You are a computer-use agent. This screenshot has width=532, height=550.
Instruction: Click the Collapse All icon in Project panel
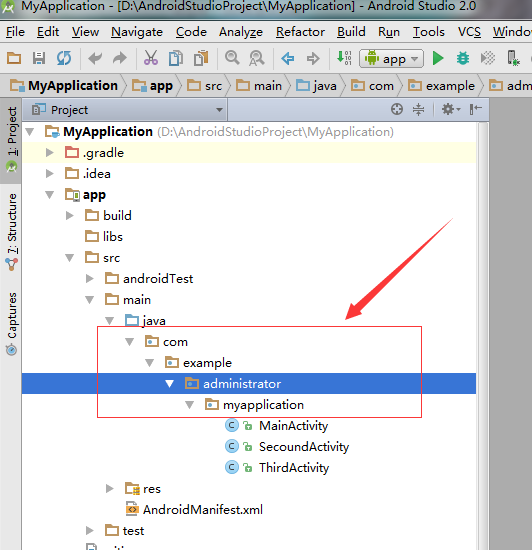[x=418, y=109]
